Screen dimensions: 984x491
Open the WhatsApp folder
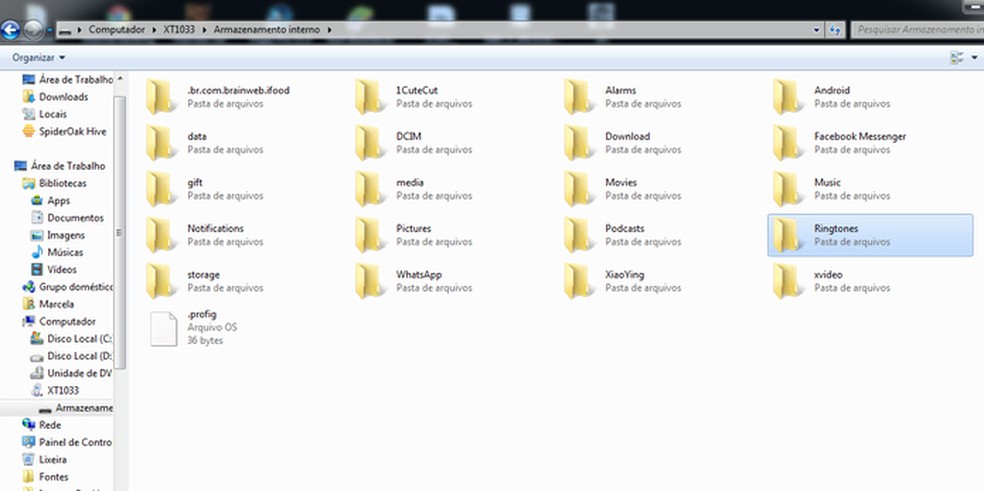coord(414,281)
